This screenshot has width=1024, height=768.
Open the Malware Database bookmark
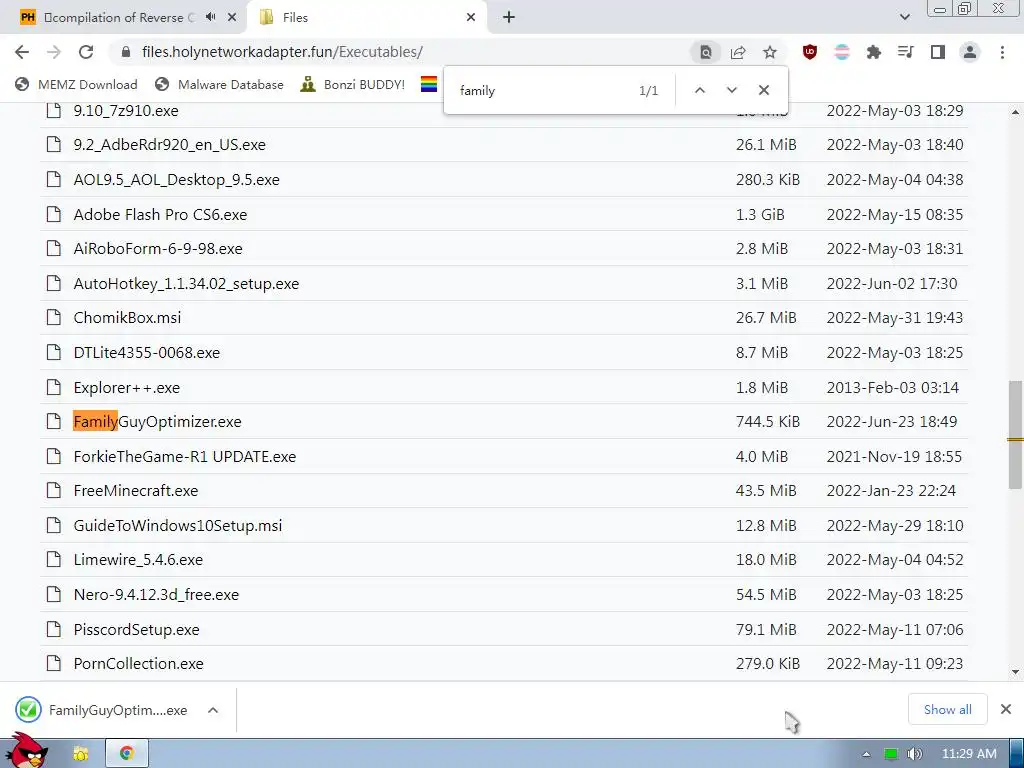(x=219, y=84)
